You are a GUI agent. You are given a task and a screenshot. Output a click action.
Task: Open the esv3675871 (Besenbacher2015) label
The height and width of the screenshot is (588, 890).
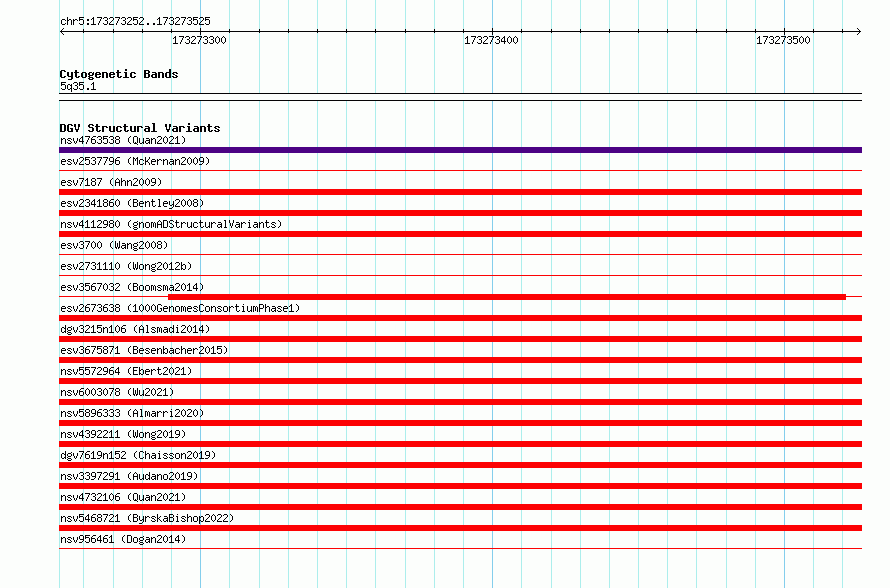coord(144,350)
